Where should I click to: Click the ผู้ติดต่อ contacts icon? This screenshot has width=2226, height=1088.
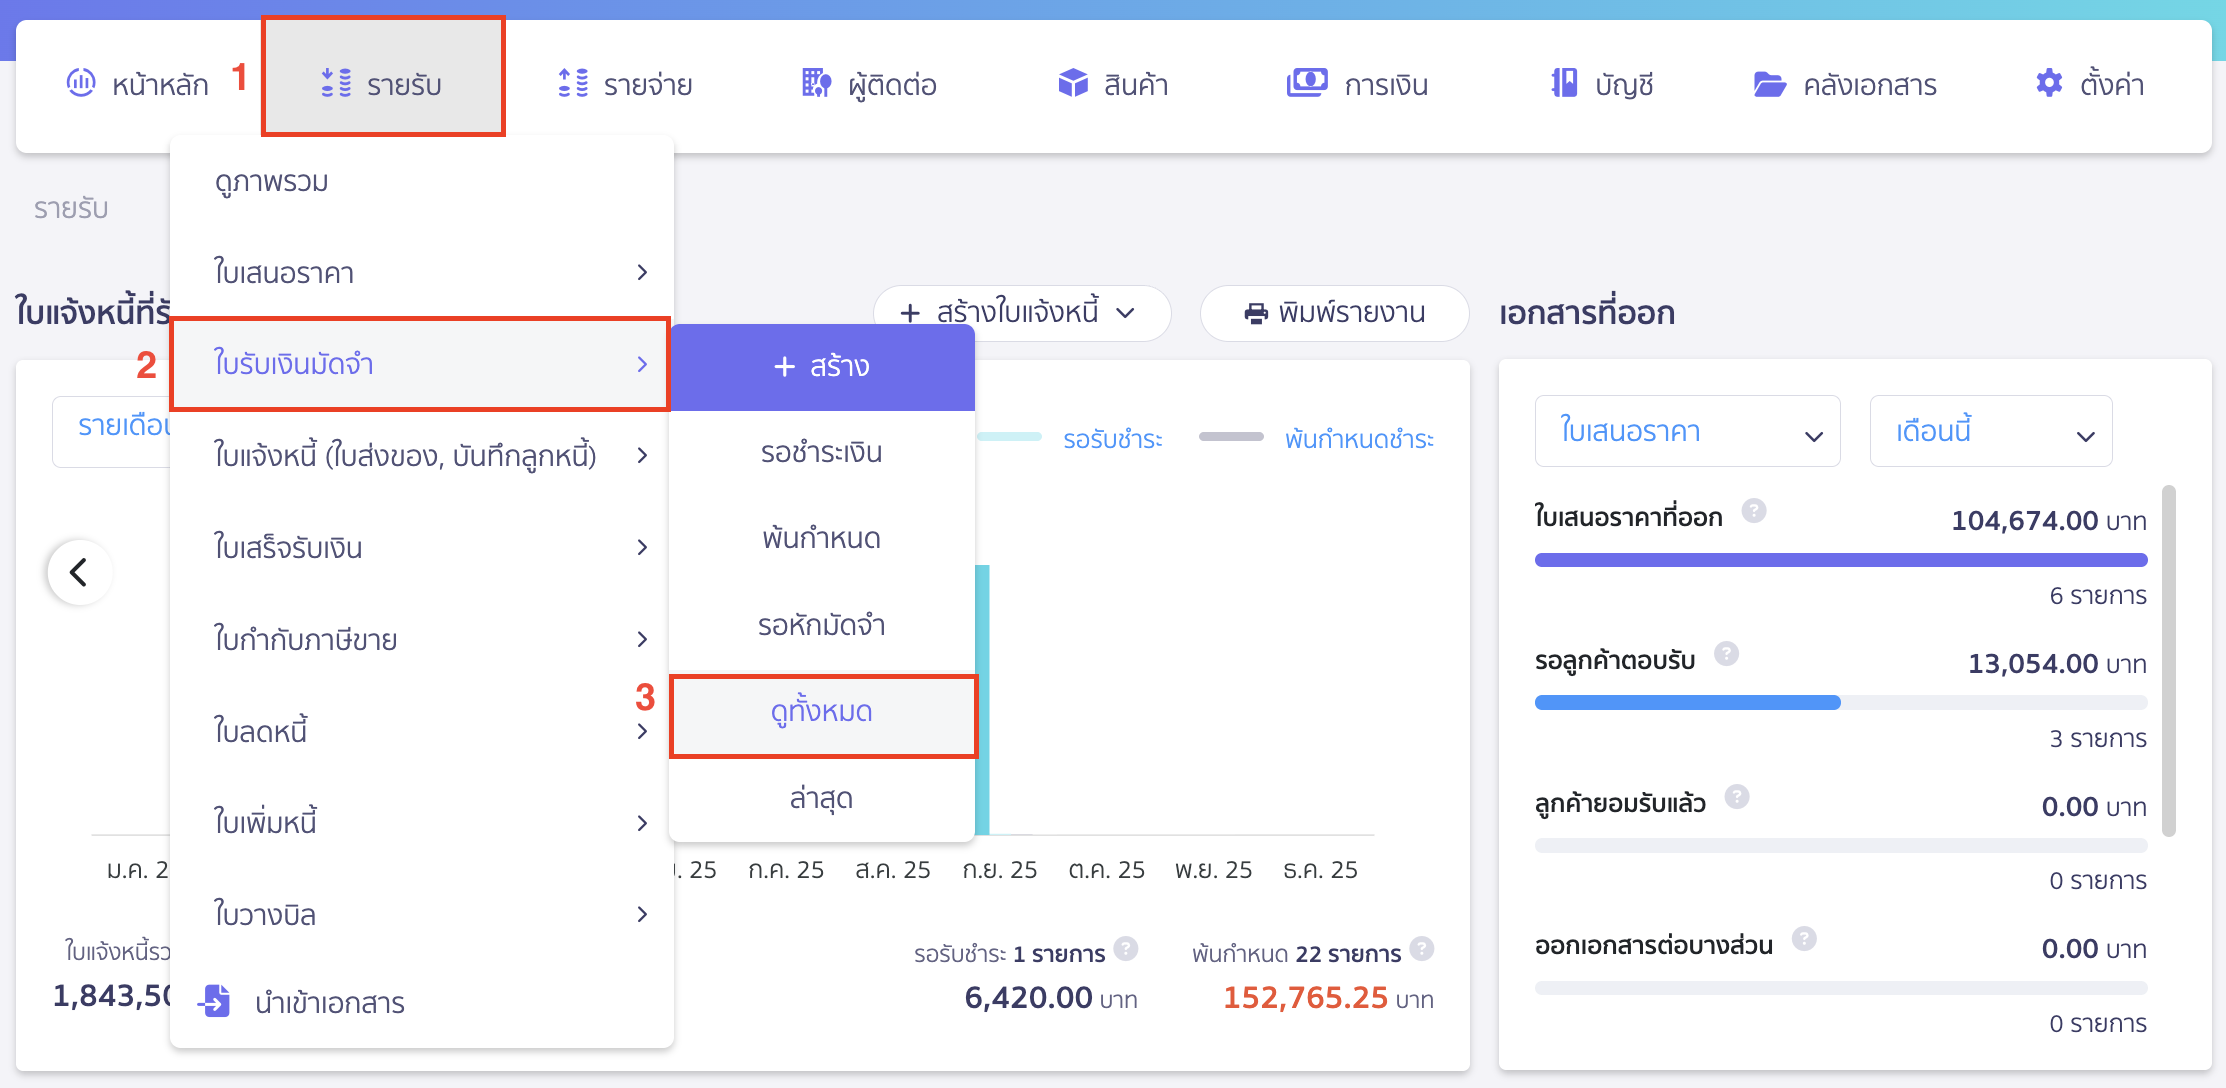click(815, 84)
